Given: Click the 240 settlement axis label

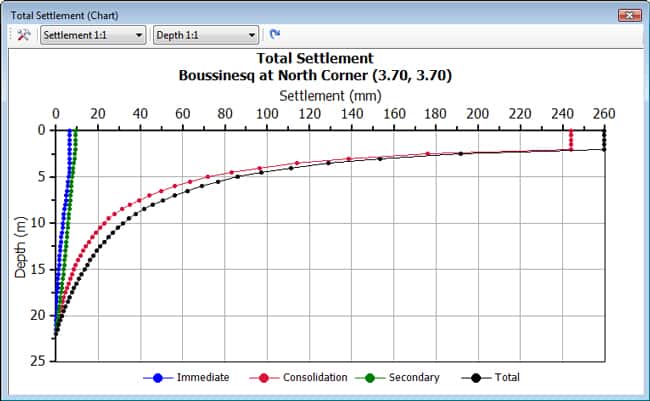Looking at the screenshot, I should coord(562,114).
